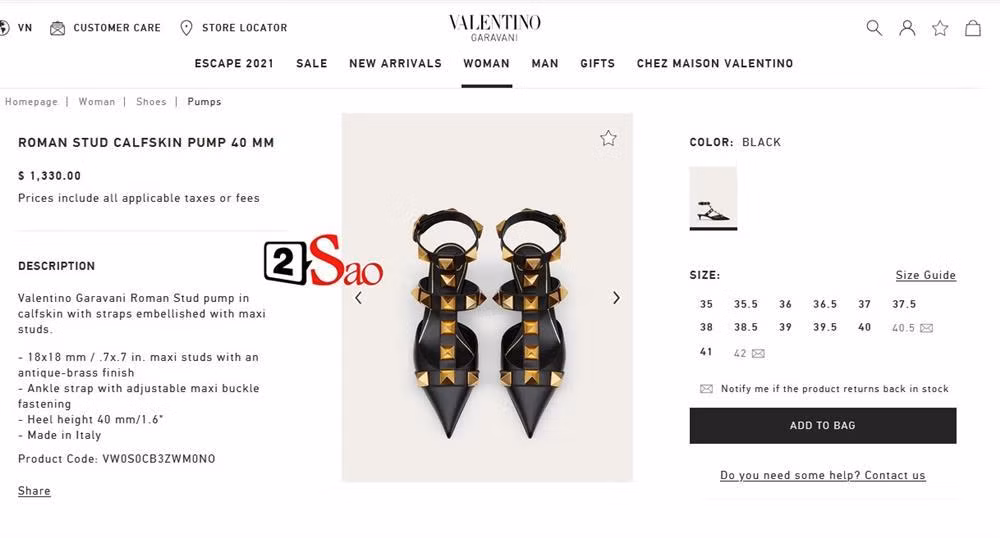Select size 37.5
Screen dimensions: 1000x538
pyautogui.click(x=904, y=304)
